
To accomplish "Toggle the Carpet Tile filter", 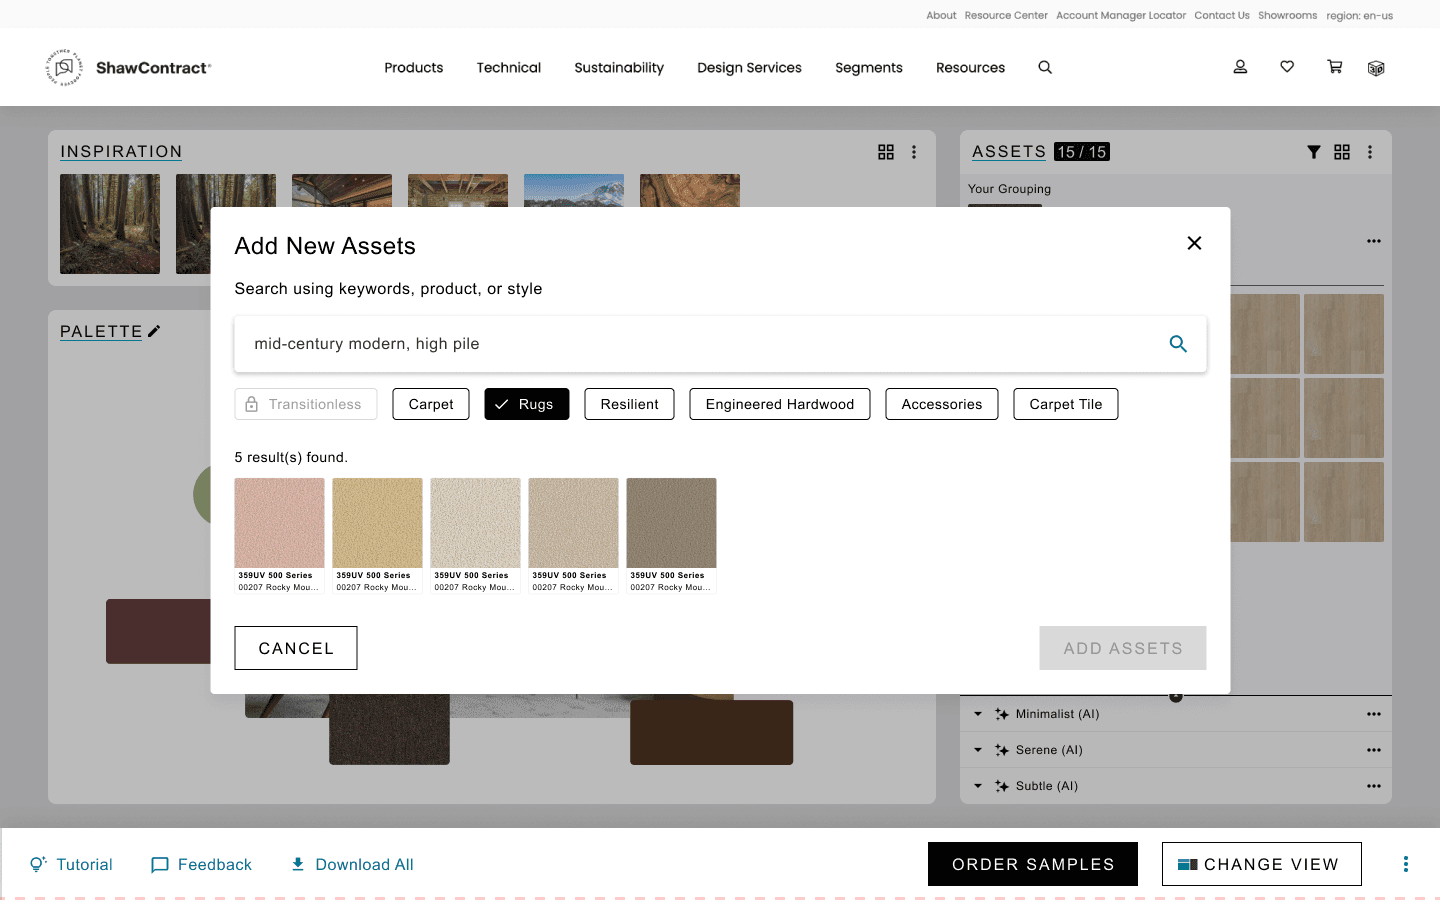I will (1066, 404).
